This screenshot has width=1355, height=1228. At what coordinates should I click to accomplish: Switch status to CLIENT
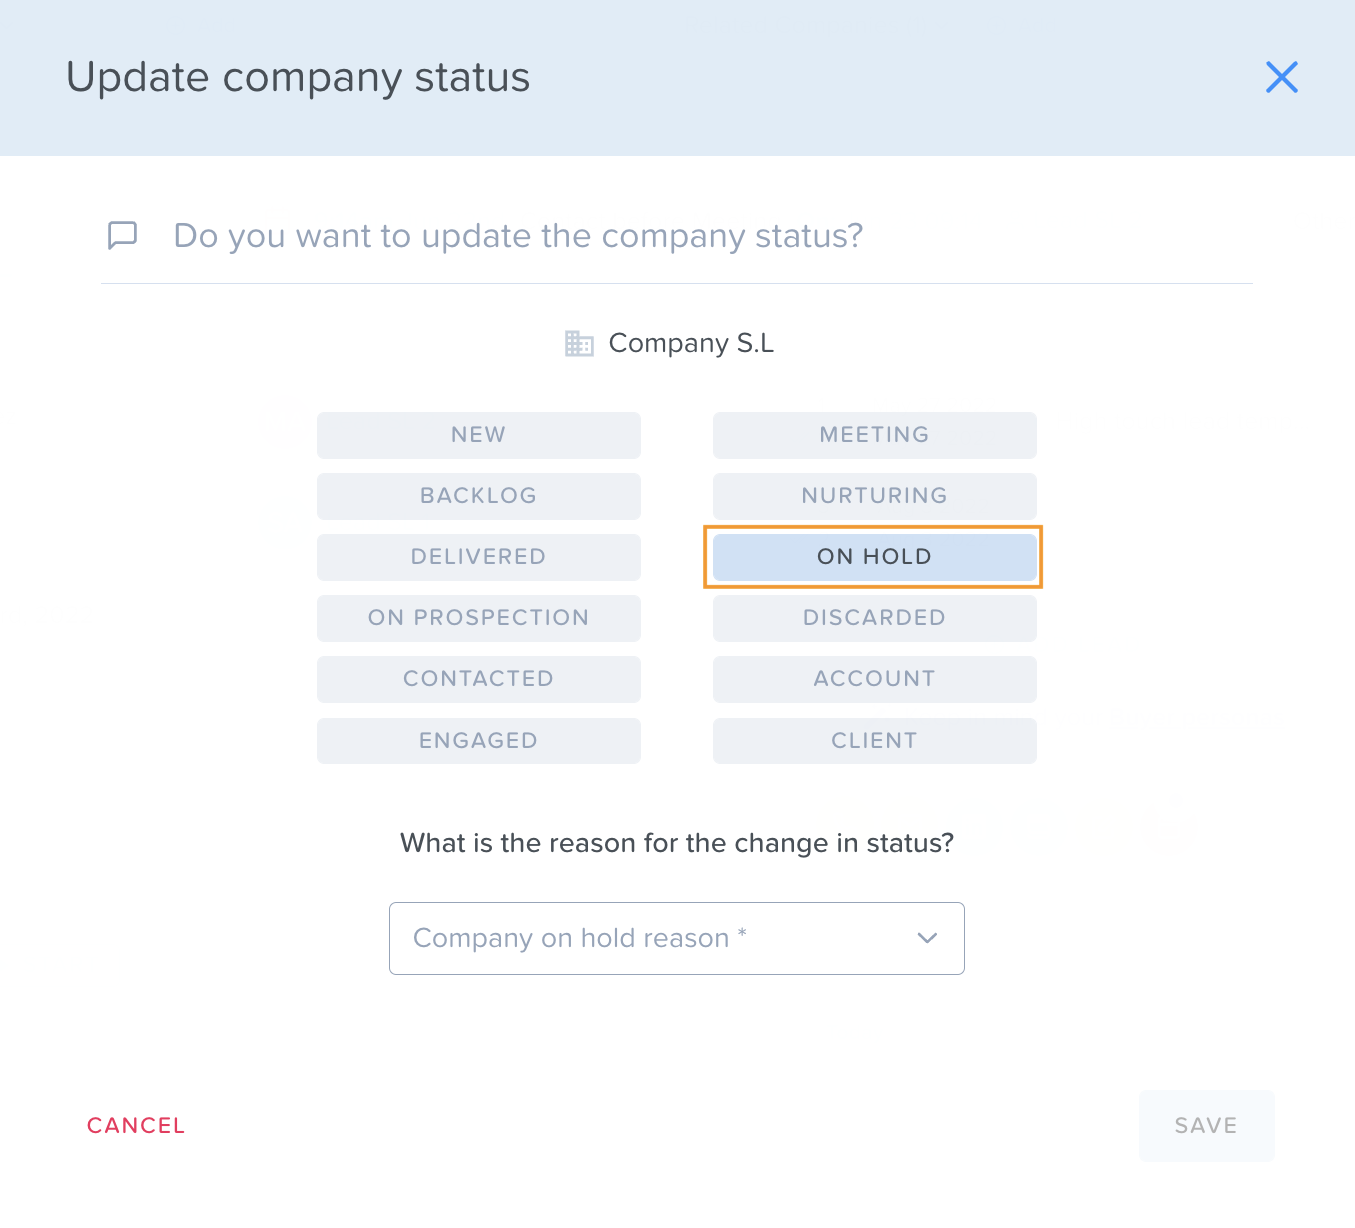(x=875, y=741)
